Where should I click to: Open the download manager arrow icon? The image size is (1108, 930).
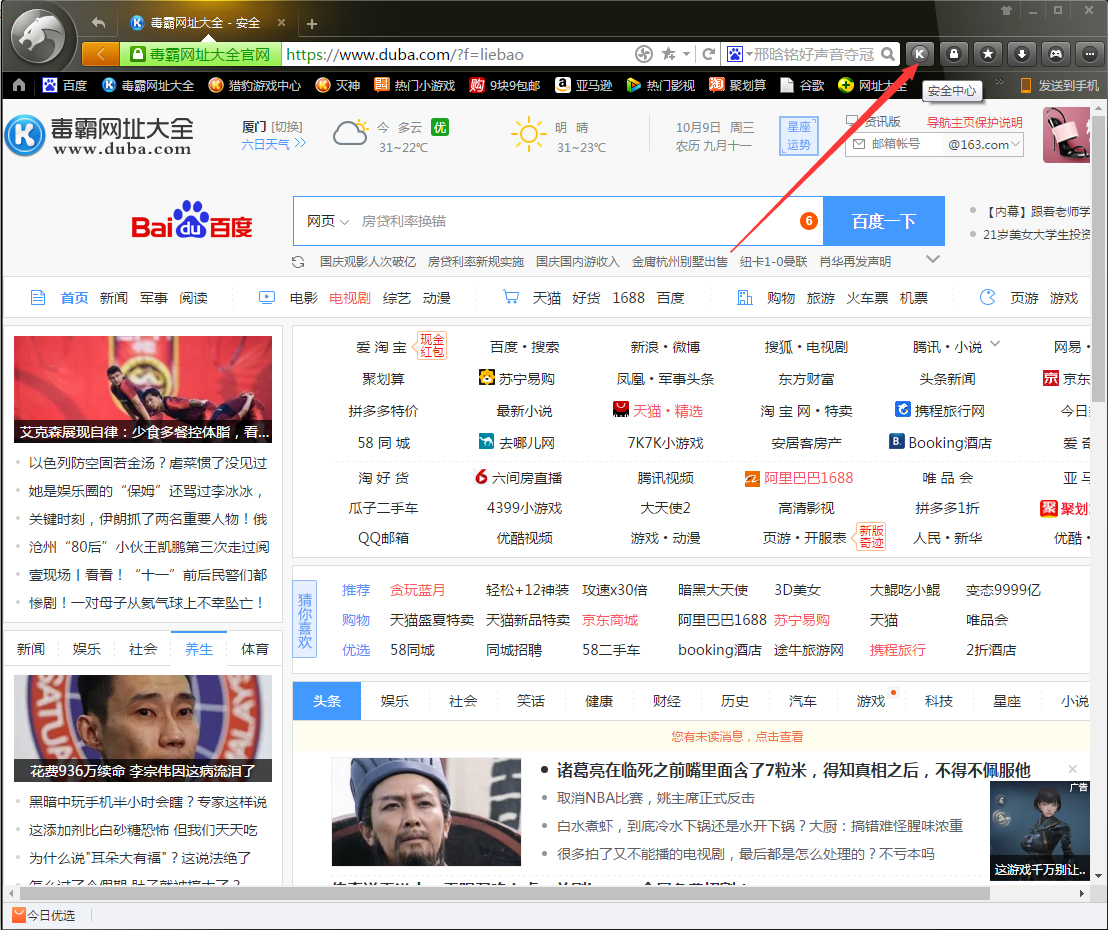tap(1022, 54)
